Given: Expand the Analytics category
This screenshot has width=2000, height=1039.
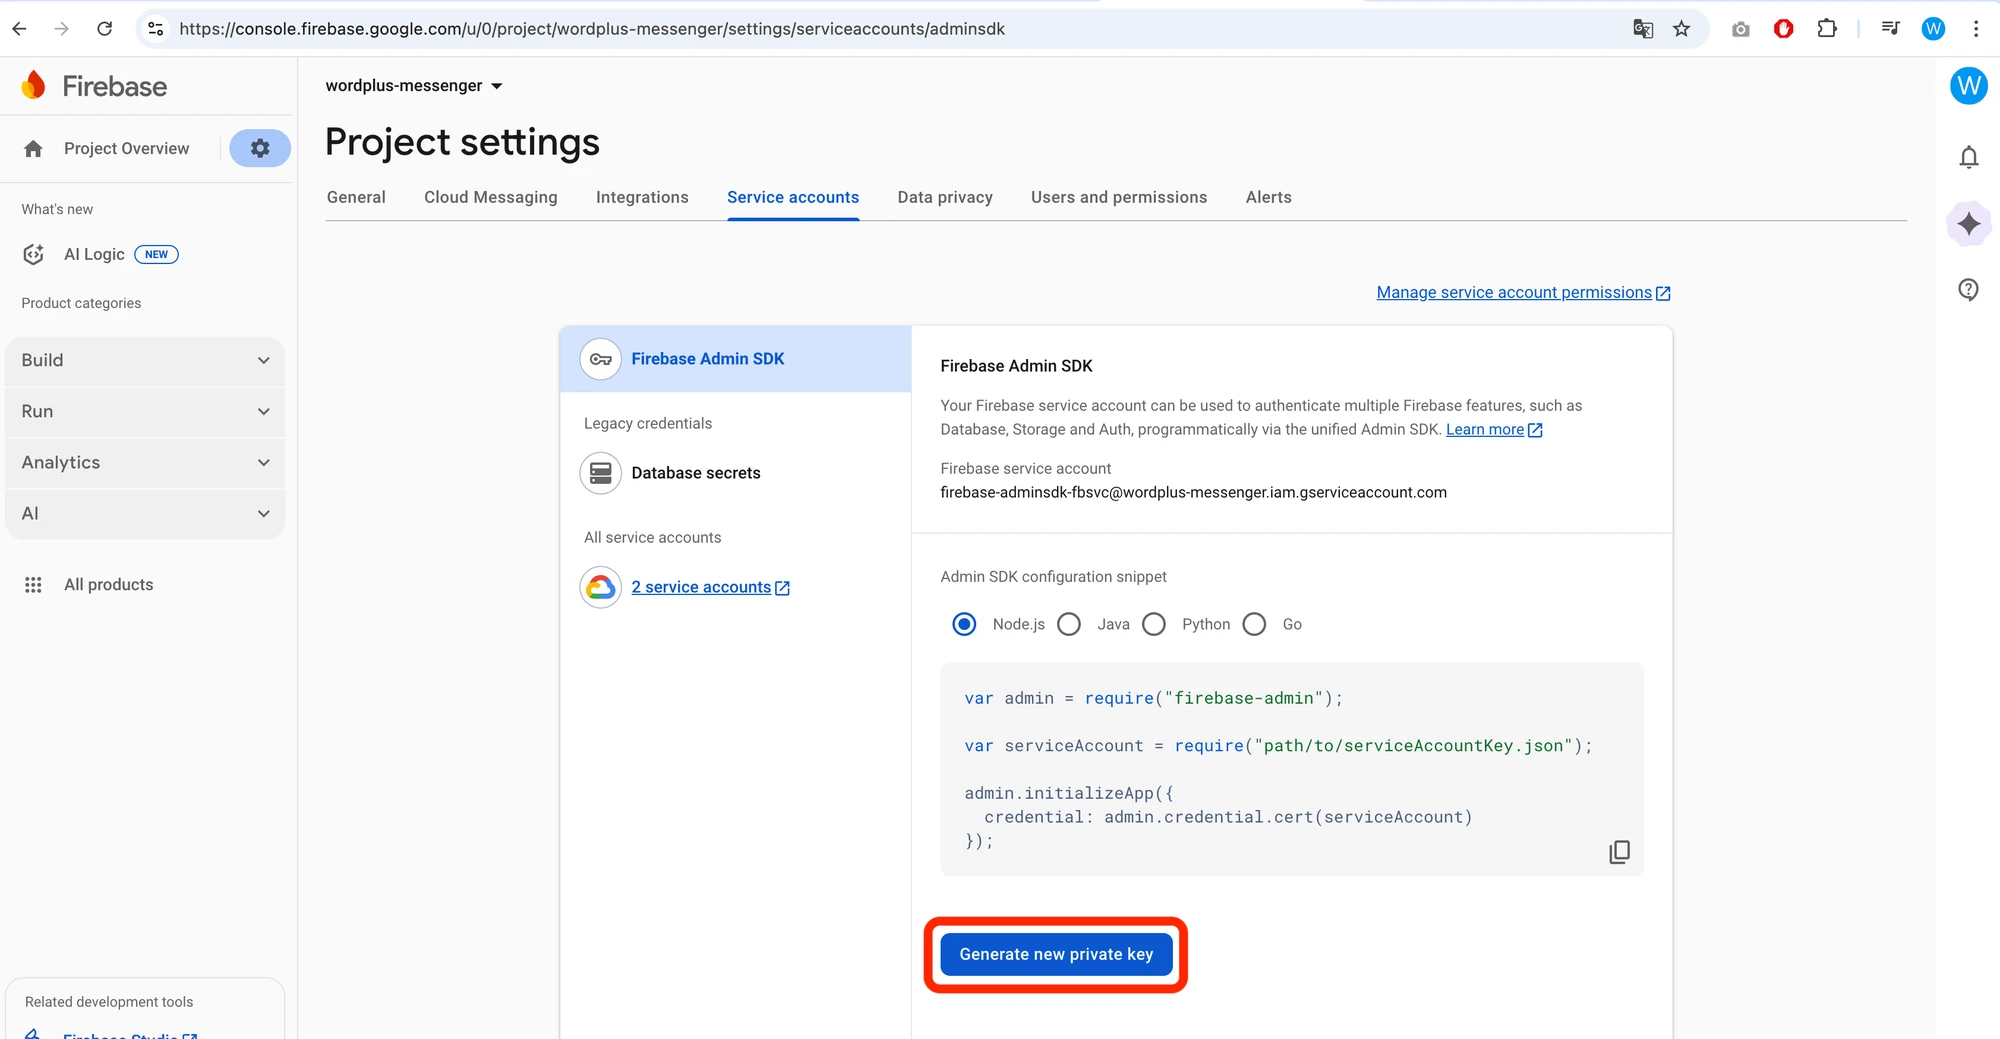Looking at the screenshot, I should pos(145,462).
